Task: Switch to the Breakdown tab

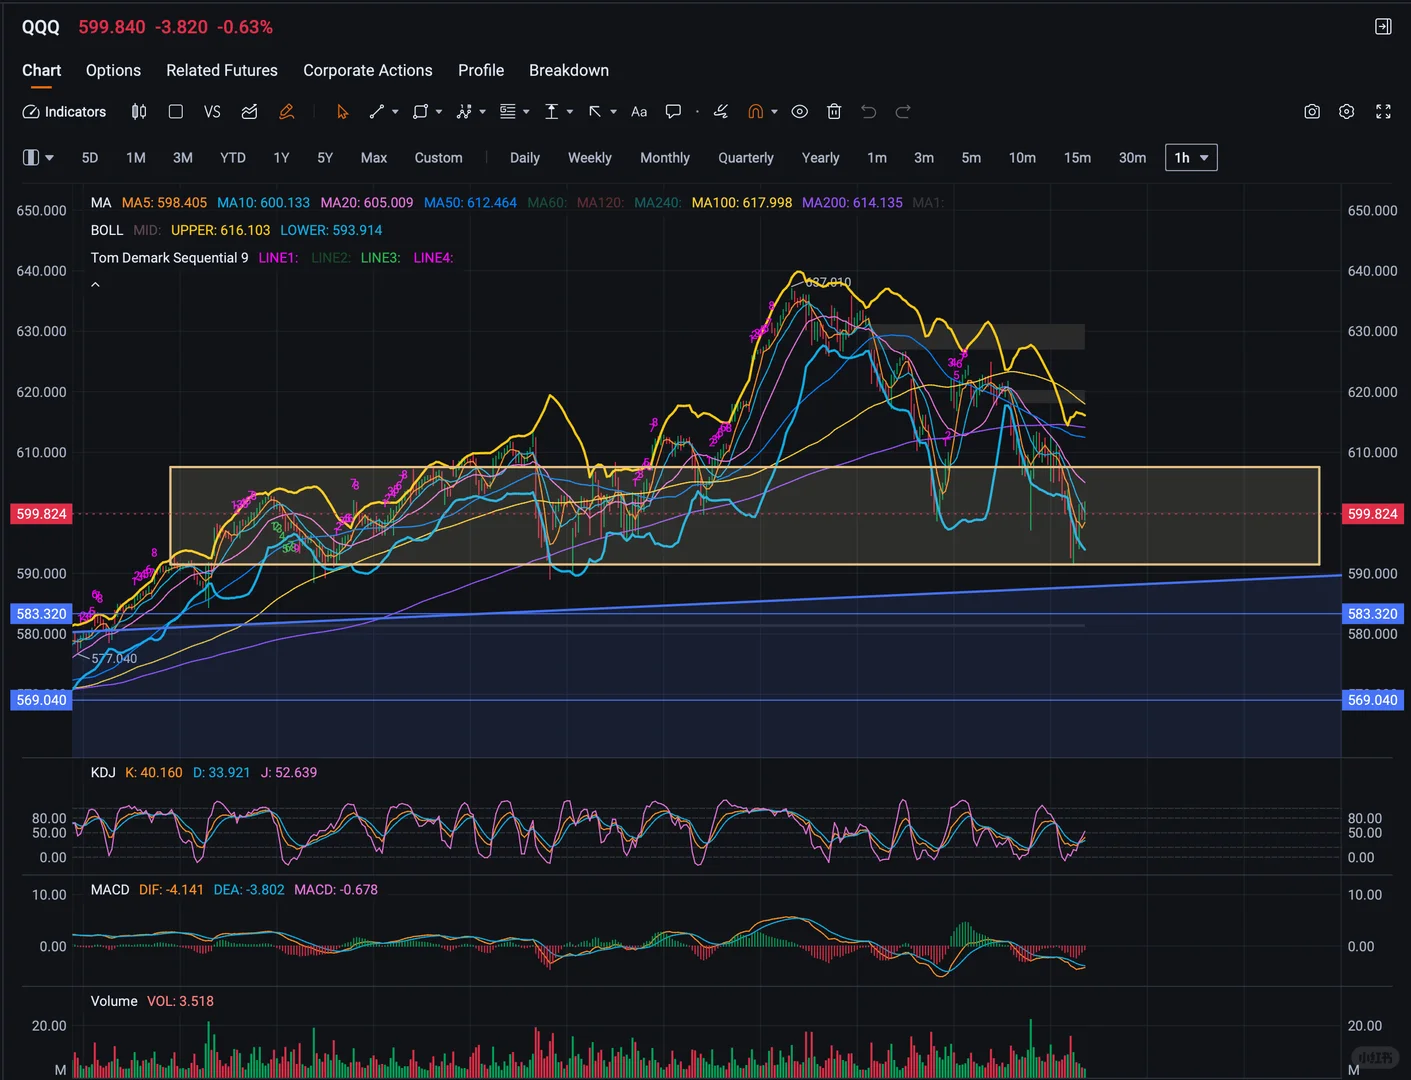Action: [569, 70]
